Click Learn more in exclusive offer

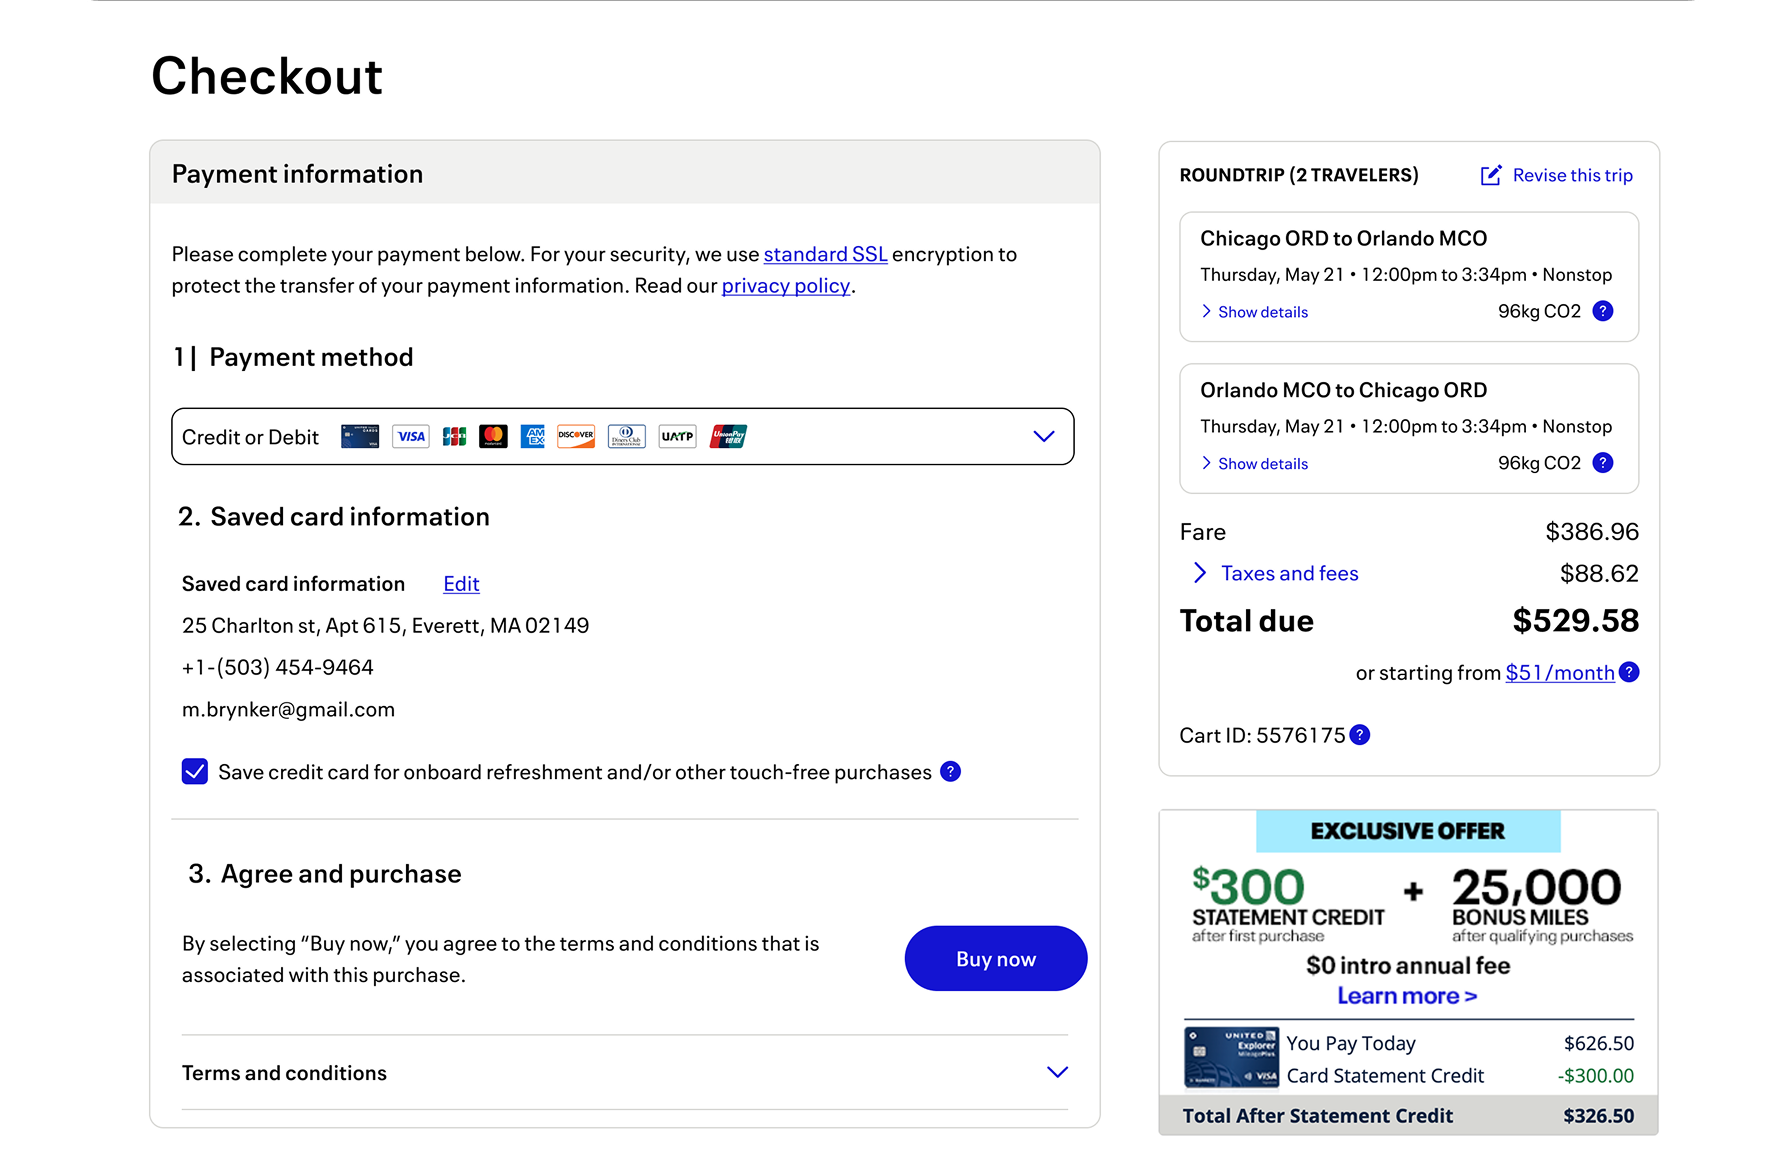1407,996
